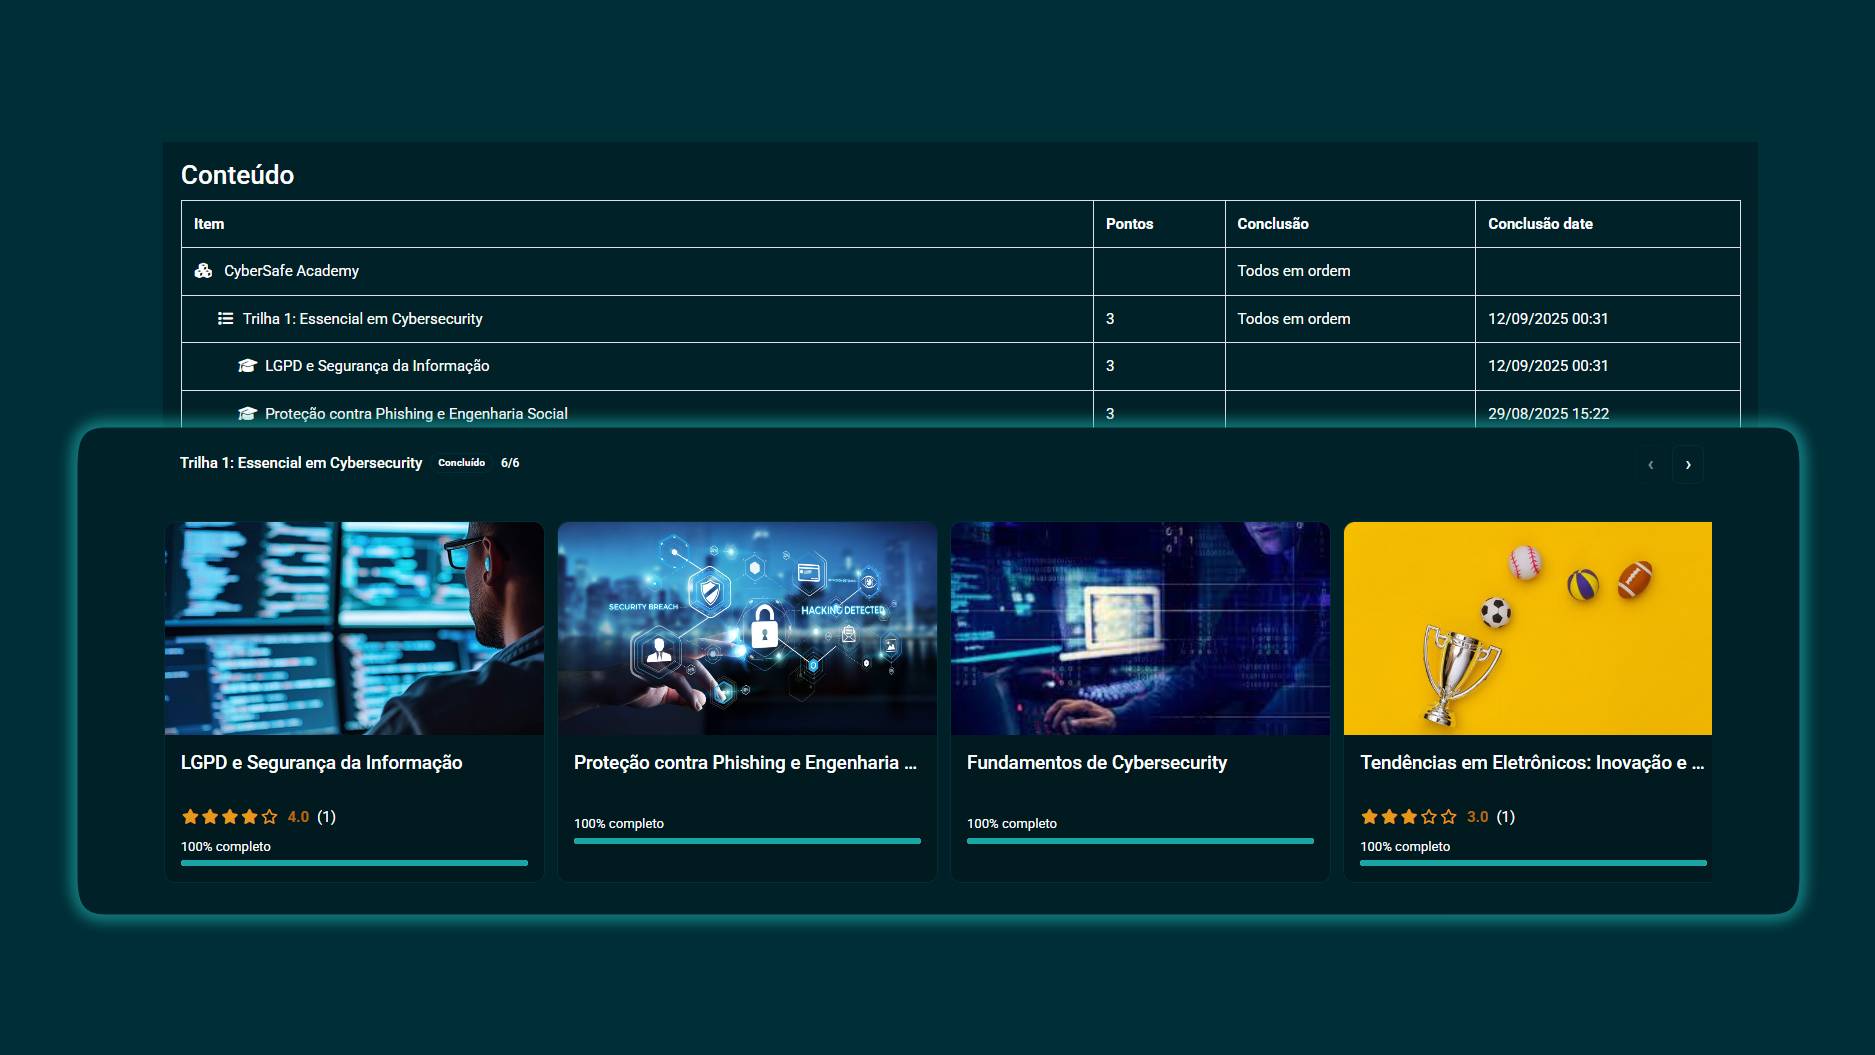
Task: Go to next carousel slide arrow
Action: [1688, 465]
